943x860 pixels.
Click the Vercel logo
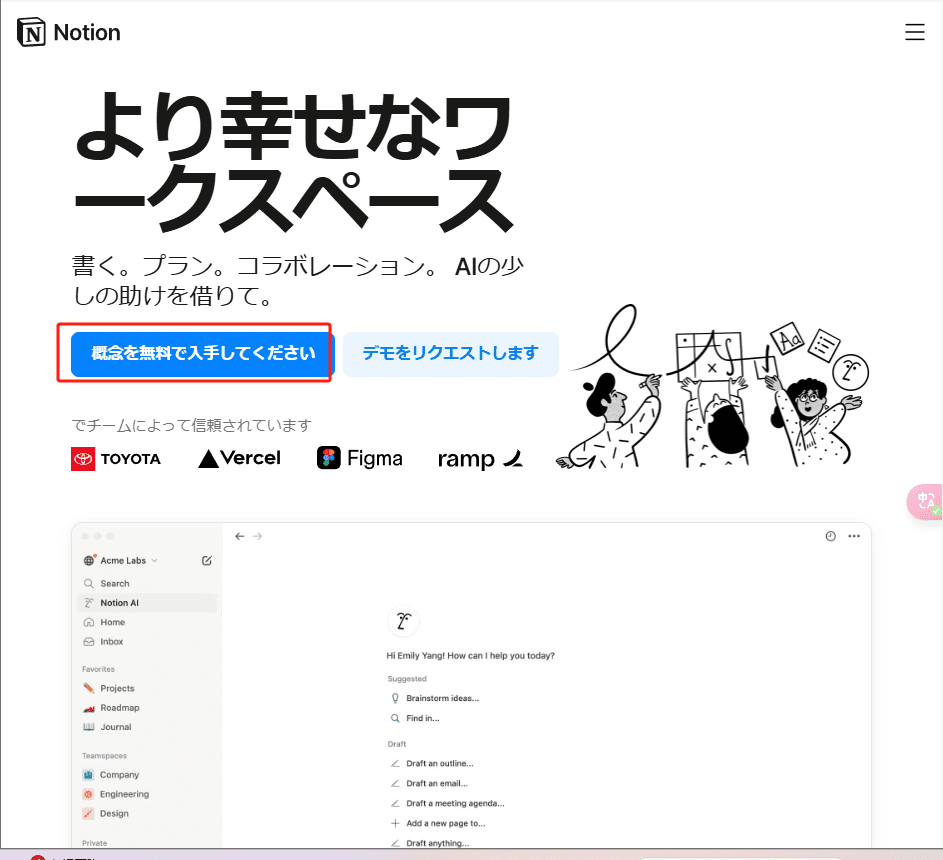point(239,458)
